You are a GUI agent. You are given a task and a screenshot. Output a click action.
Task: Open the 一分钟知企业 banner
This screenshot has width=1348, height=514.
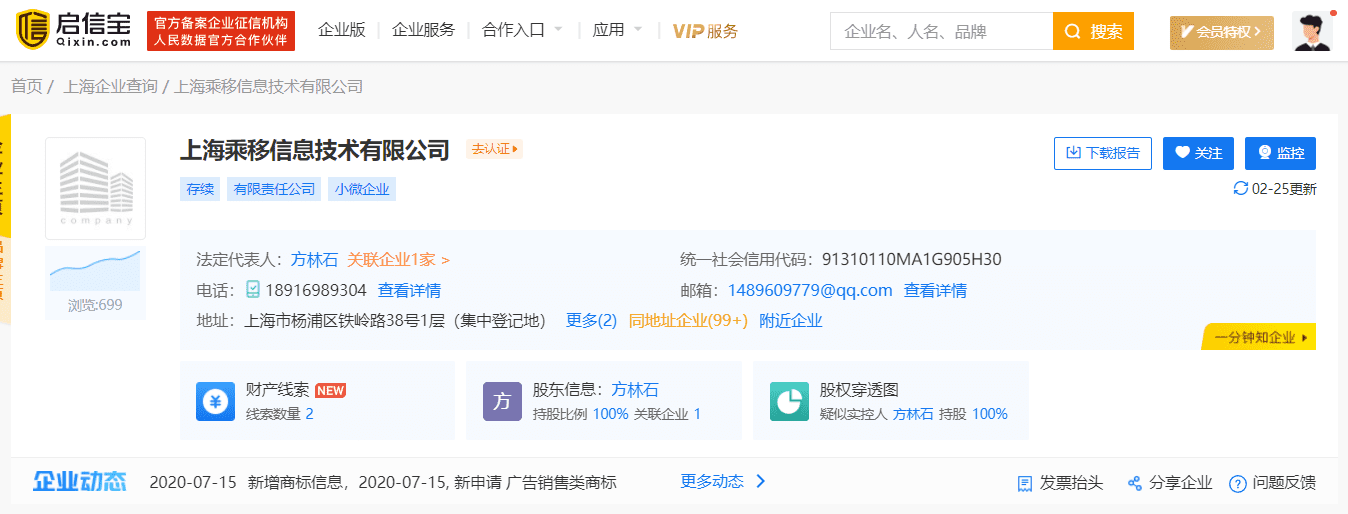[x=1259, y=338]
